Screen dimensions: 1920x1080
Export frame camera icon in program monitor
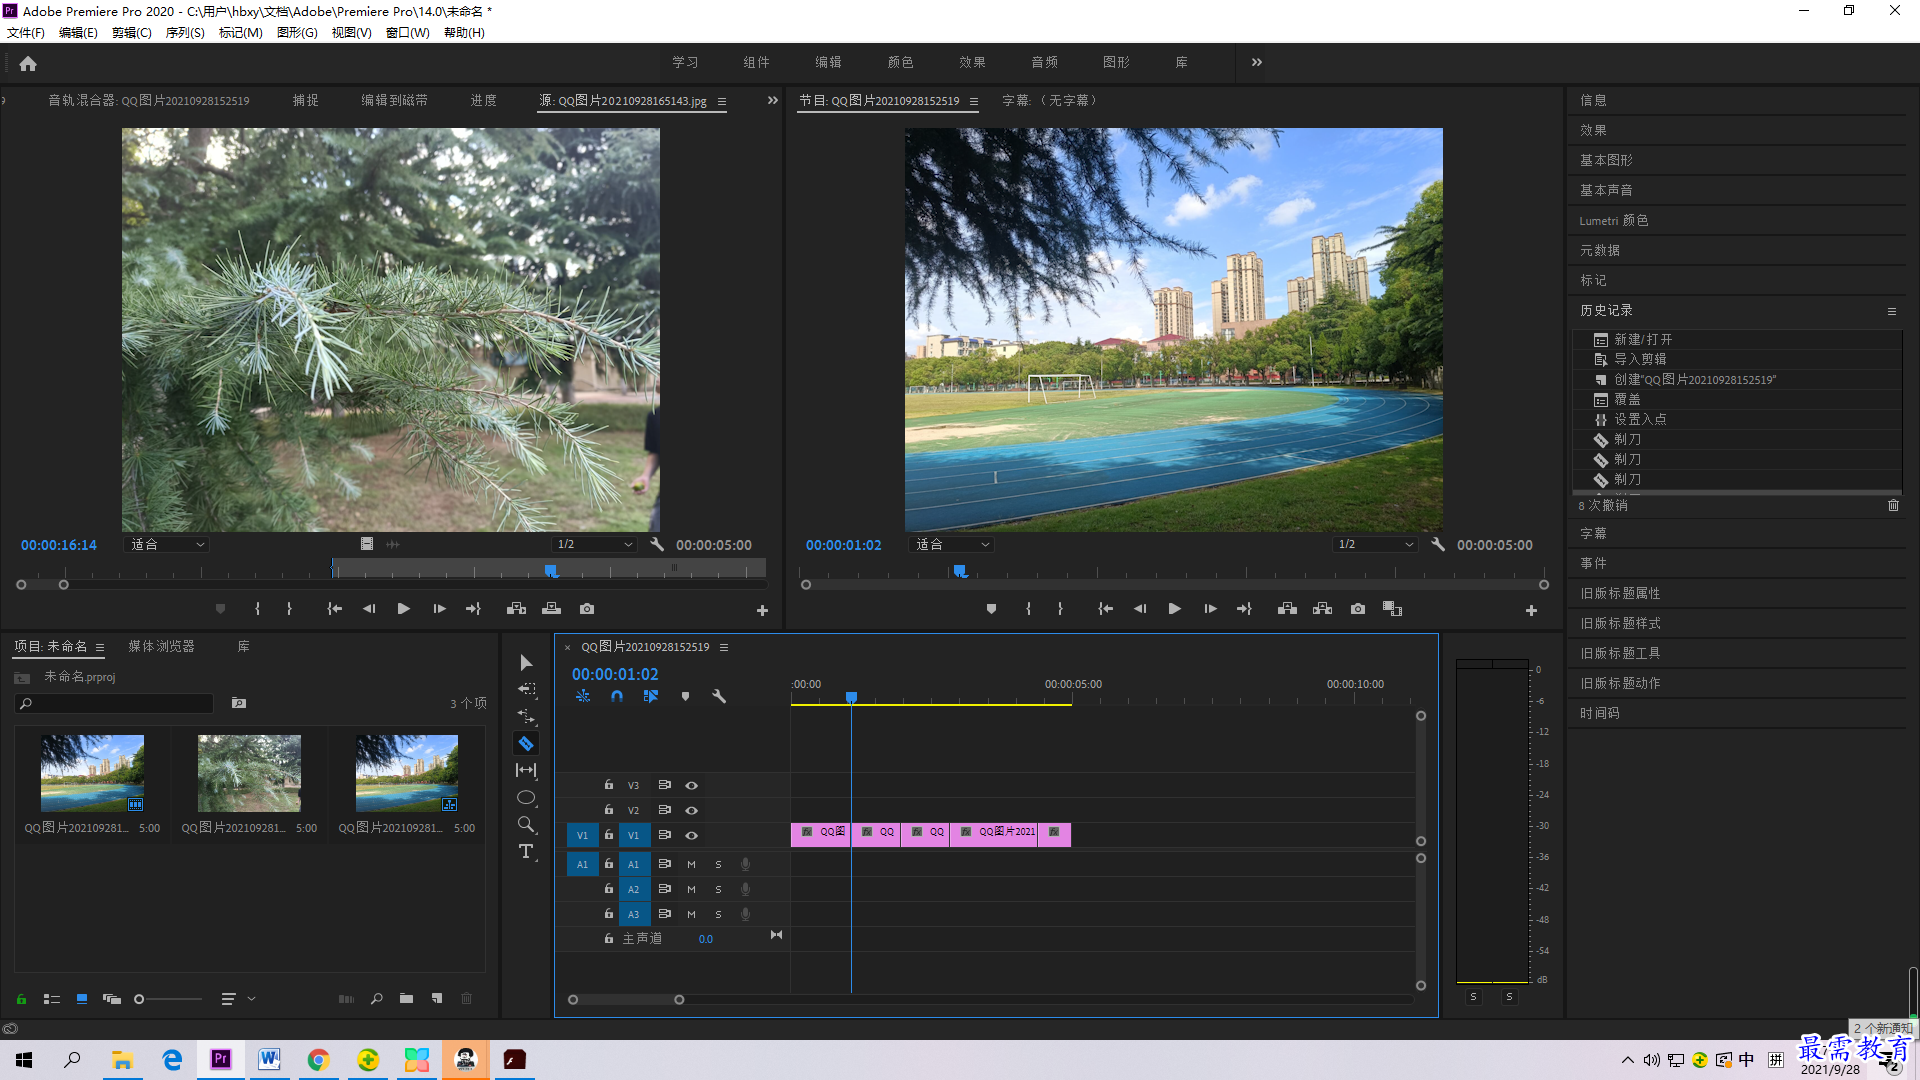(x=1358, y=609)
